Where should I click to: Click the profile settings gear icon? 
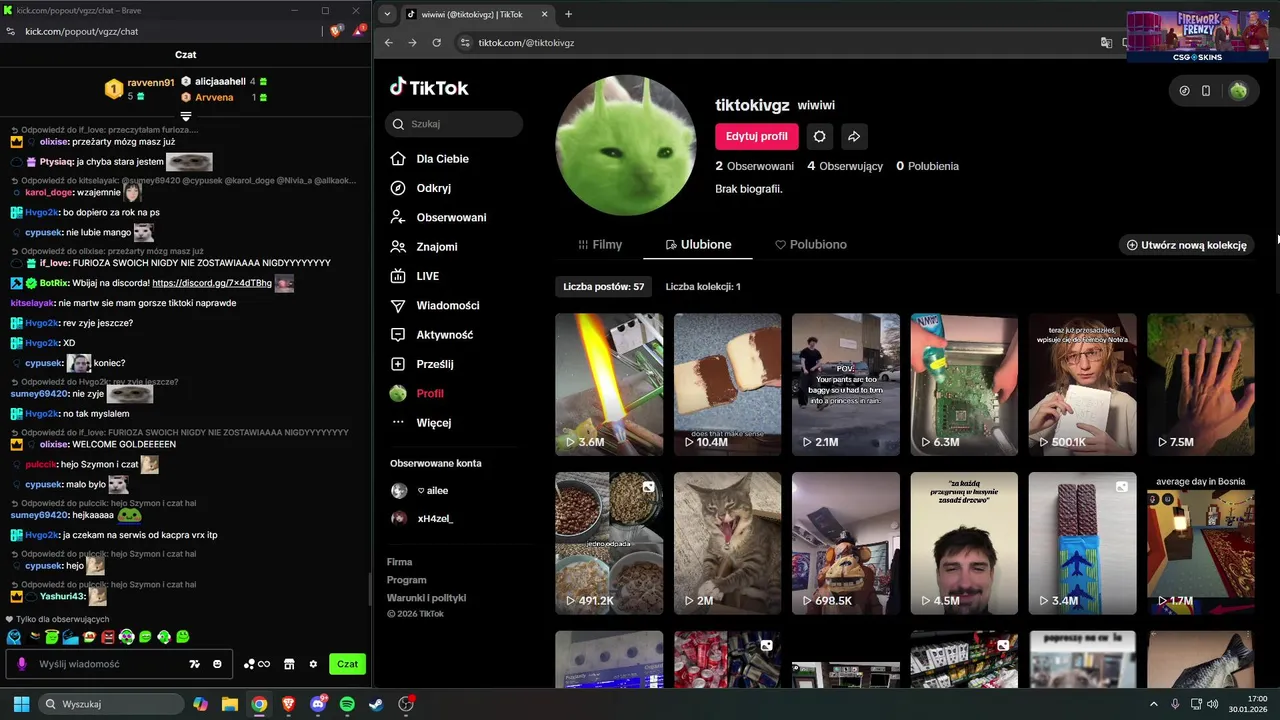pyautogui.click(x=819, y=136)
